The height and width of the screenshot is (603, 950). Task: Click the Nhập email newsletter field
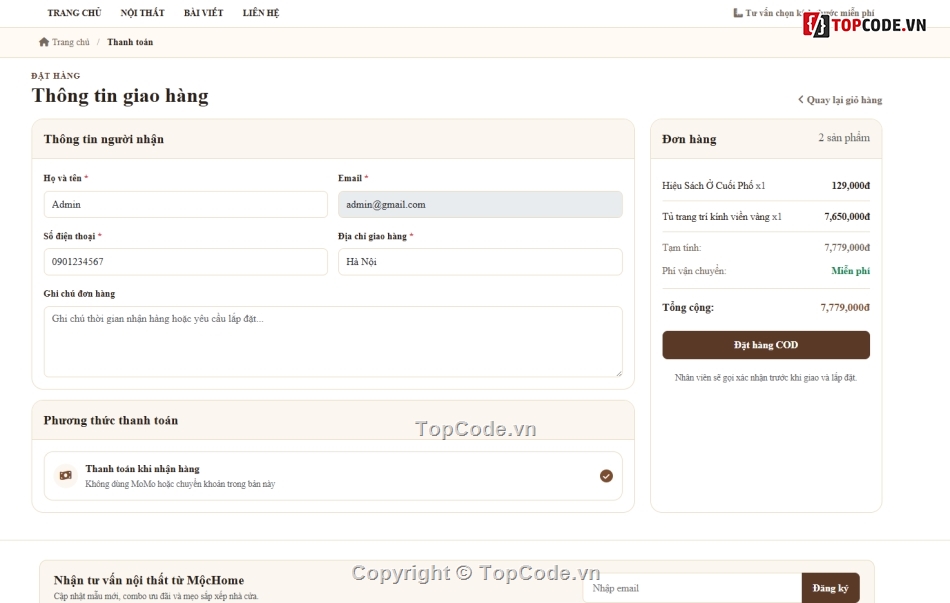(x=692, y=588)
